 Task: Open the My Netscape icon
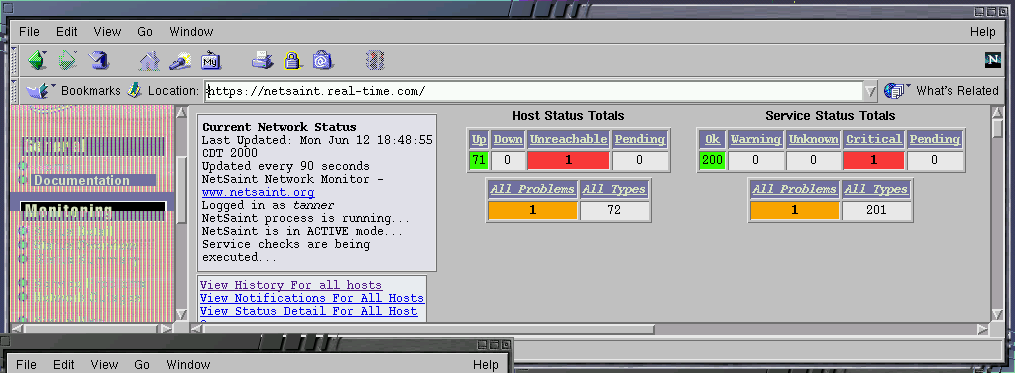[x=210, y=60]
